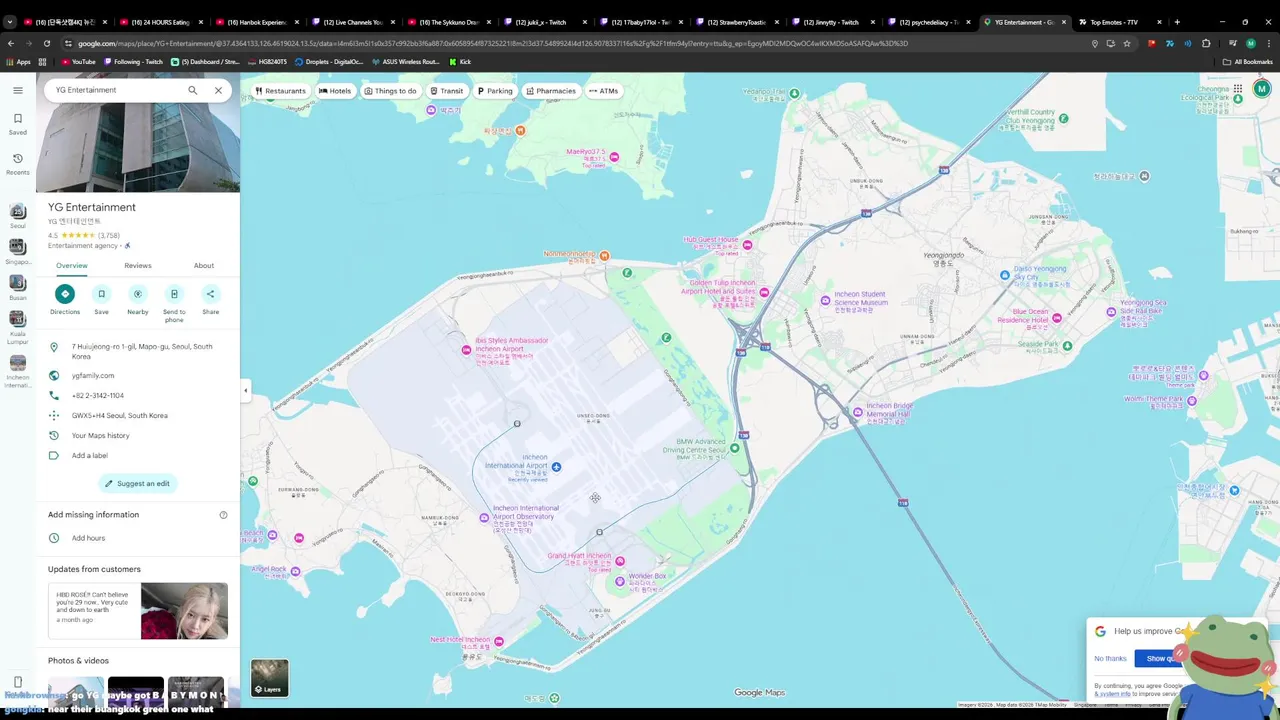This screenshot has width=1280, height=720.
Task: Click the Suggest an edit button
Action: point(138,484)
